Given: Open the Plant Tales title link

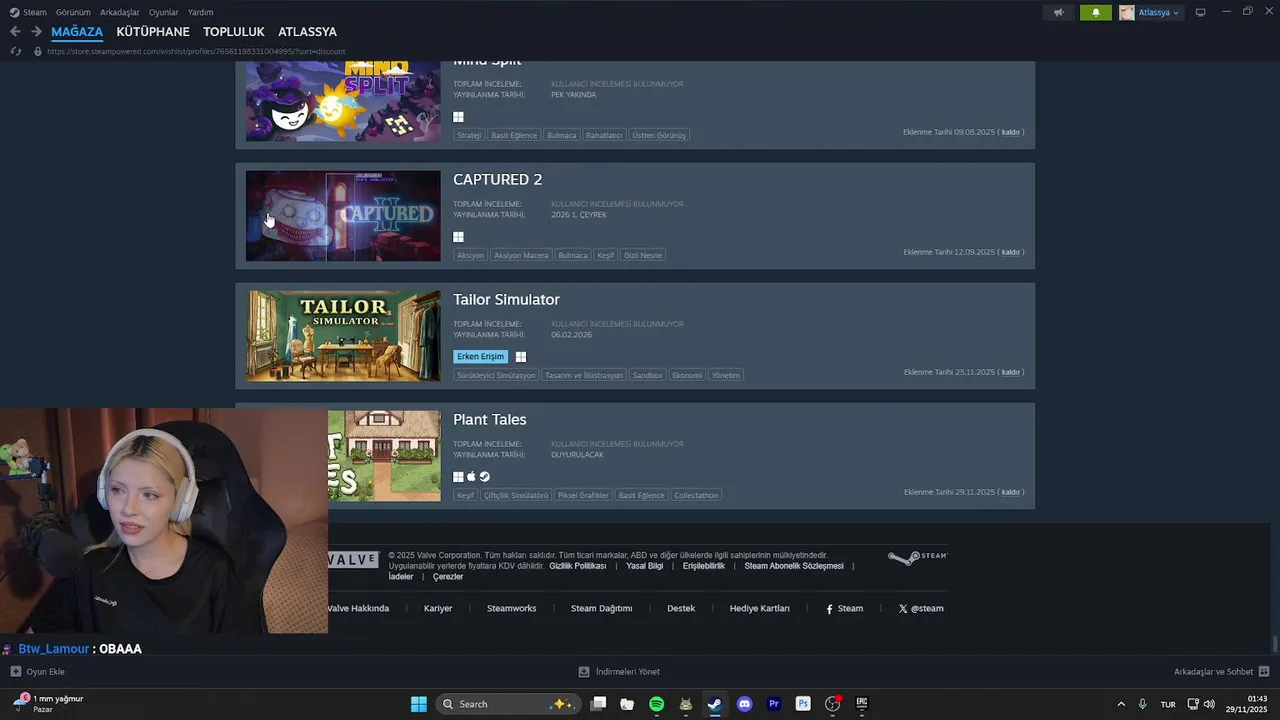Looking at the screenshot, I should (489, 420).
